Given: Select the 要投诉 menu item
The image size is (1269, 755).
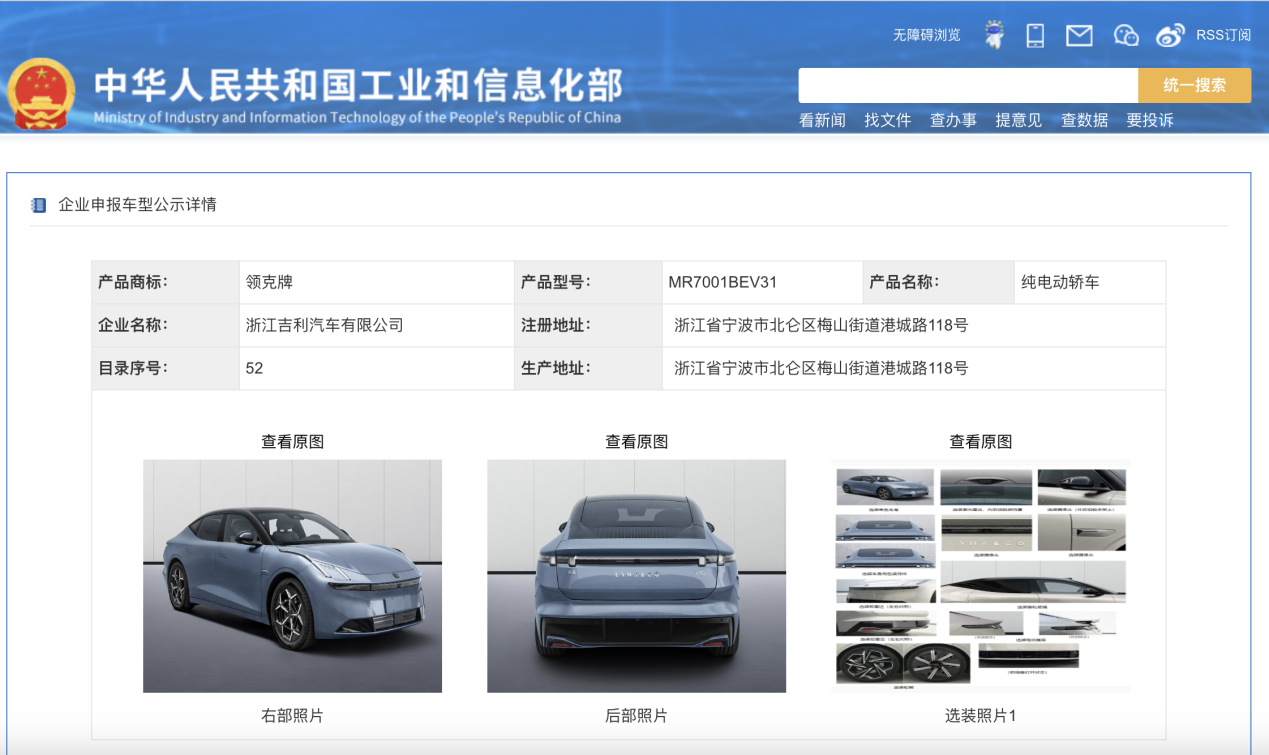Looking at the screenshot, I should click(x=1149, y=120).
